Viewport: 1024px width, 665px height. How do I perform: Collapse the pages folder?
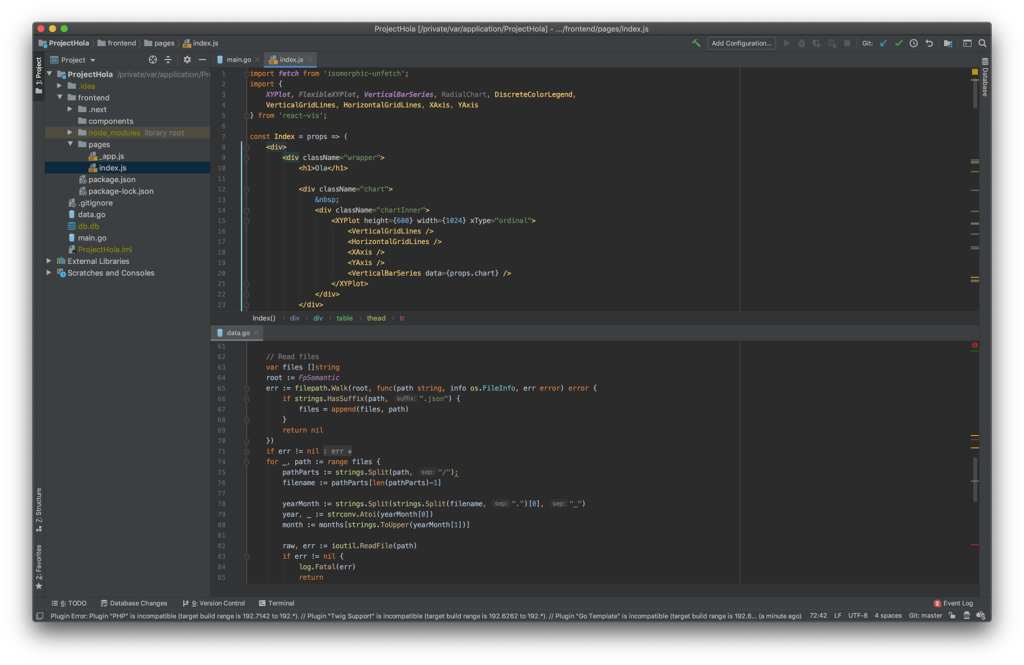pos(70,144)
